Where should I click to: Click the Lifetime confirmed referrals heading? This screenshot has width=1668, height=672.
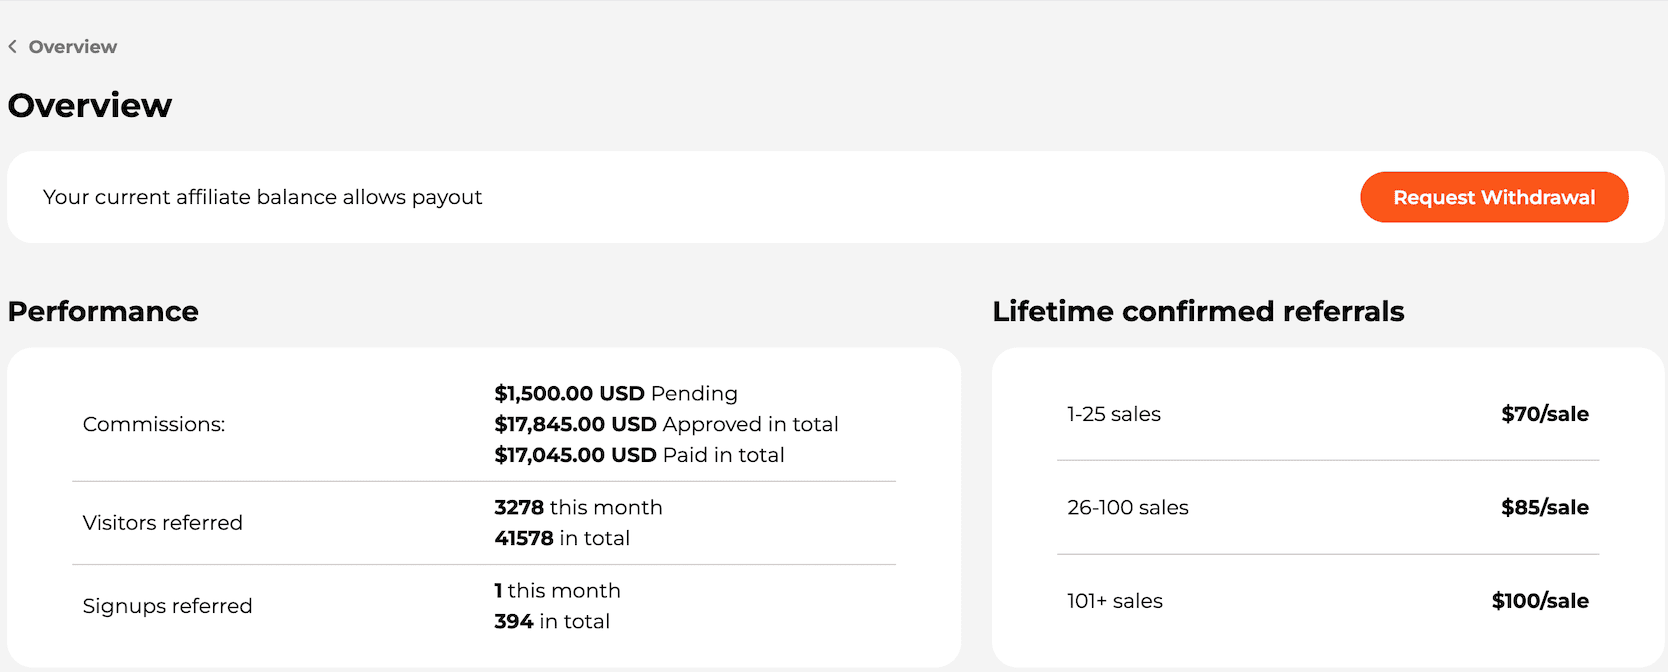point(1198,311)
